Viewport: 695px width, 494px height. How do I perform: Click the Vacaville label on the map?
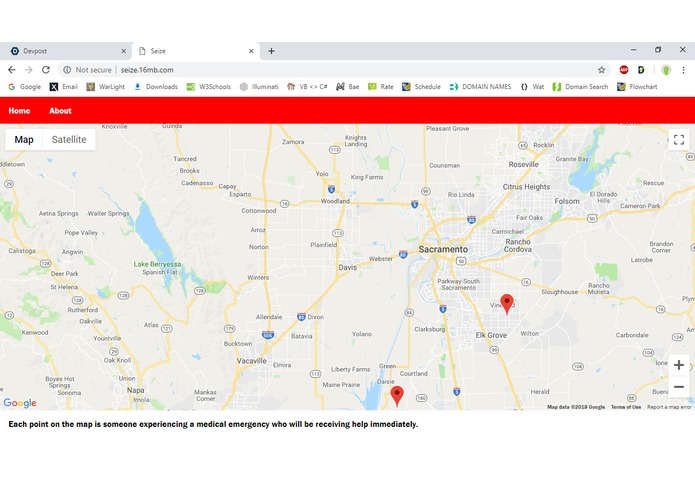click(252, 361)
